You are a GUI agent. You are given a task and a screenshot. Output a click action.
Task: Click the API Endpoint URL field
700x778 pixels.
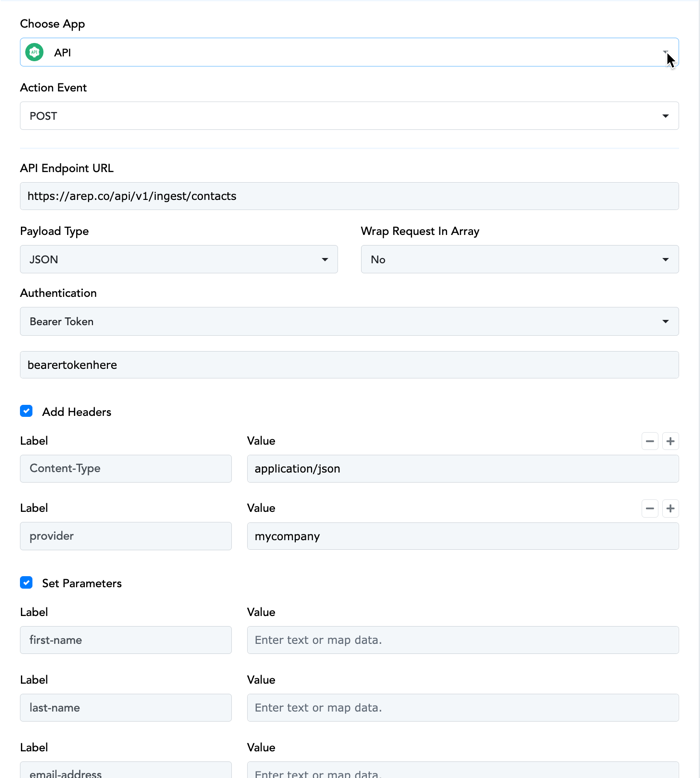coord(349,196)
